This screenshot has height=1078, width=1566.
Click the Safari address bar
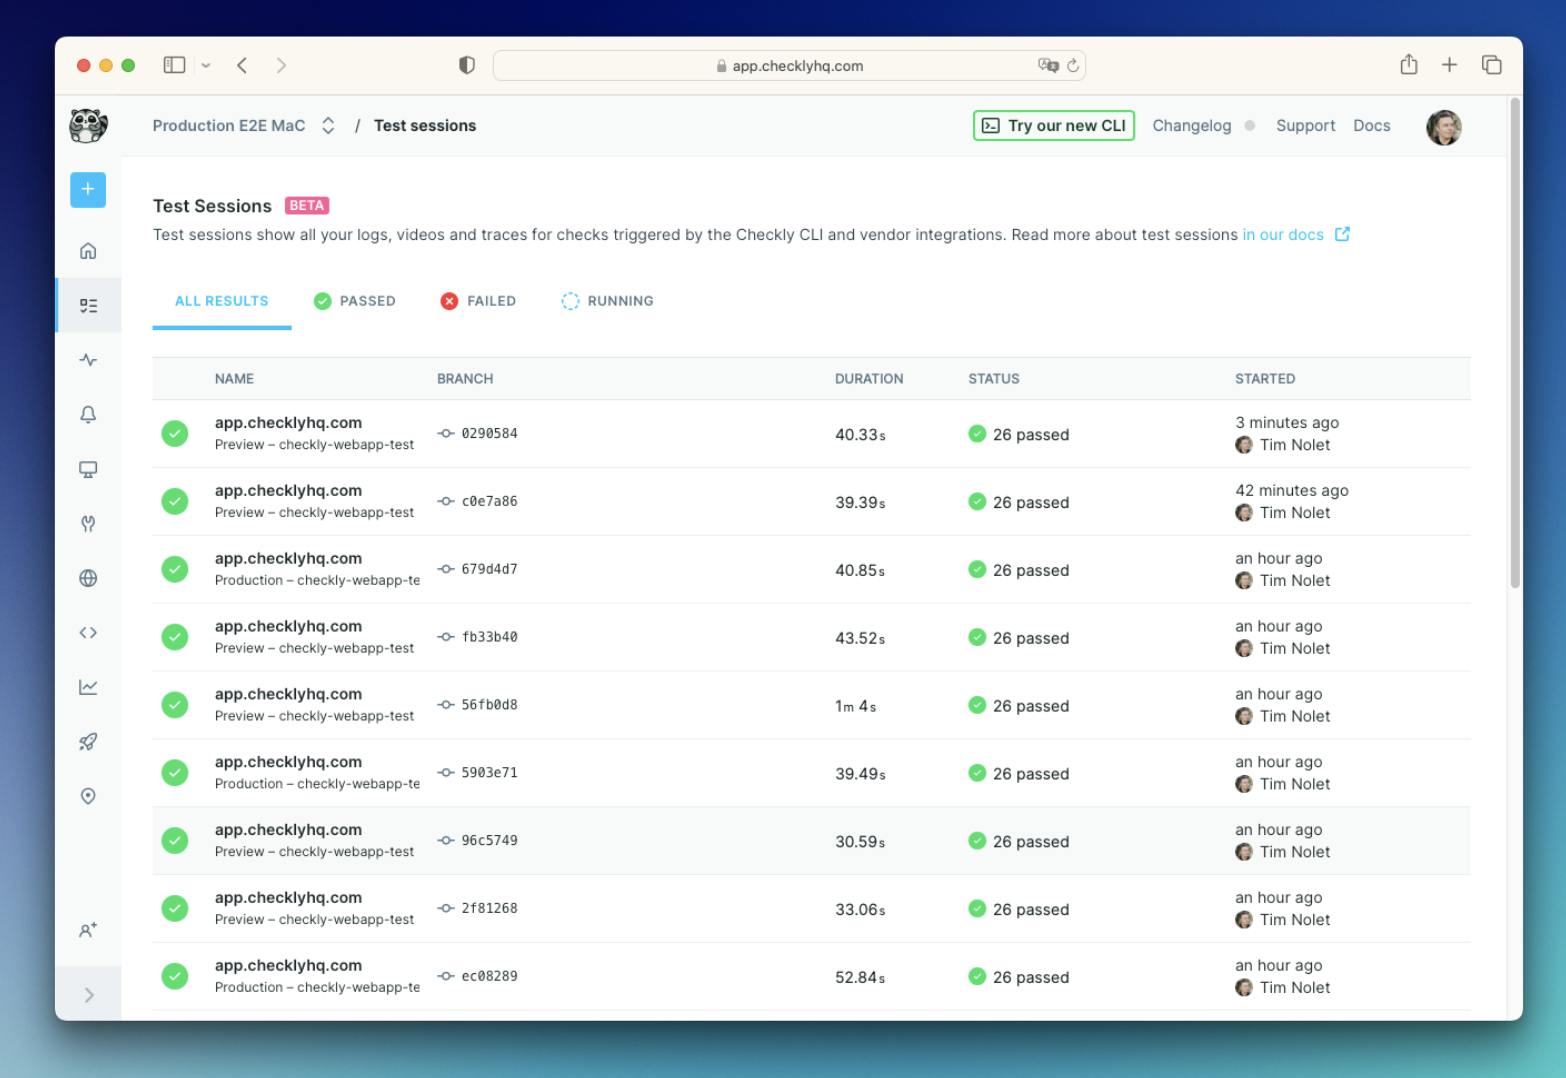[789, 66]
